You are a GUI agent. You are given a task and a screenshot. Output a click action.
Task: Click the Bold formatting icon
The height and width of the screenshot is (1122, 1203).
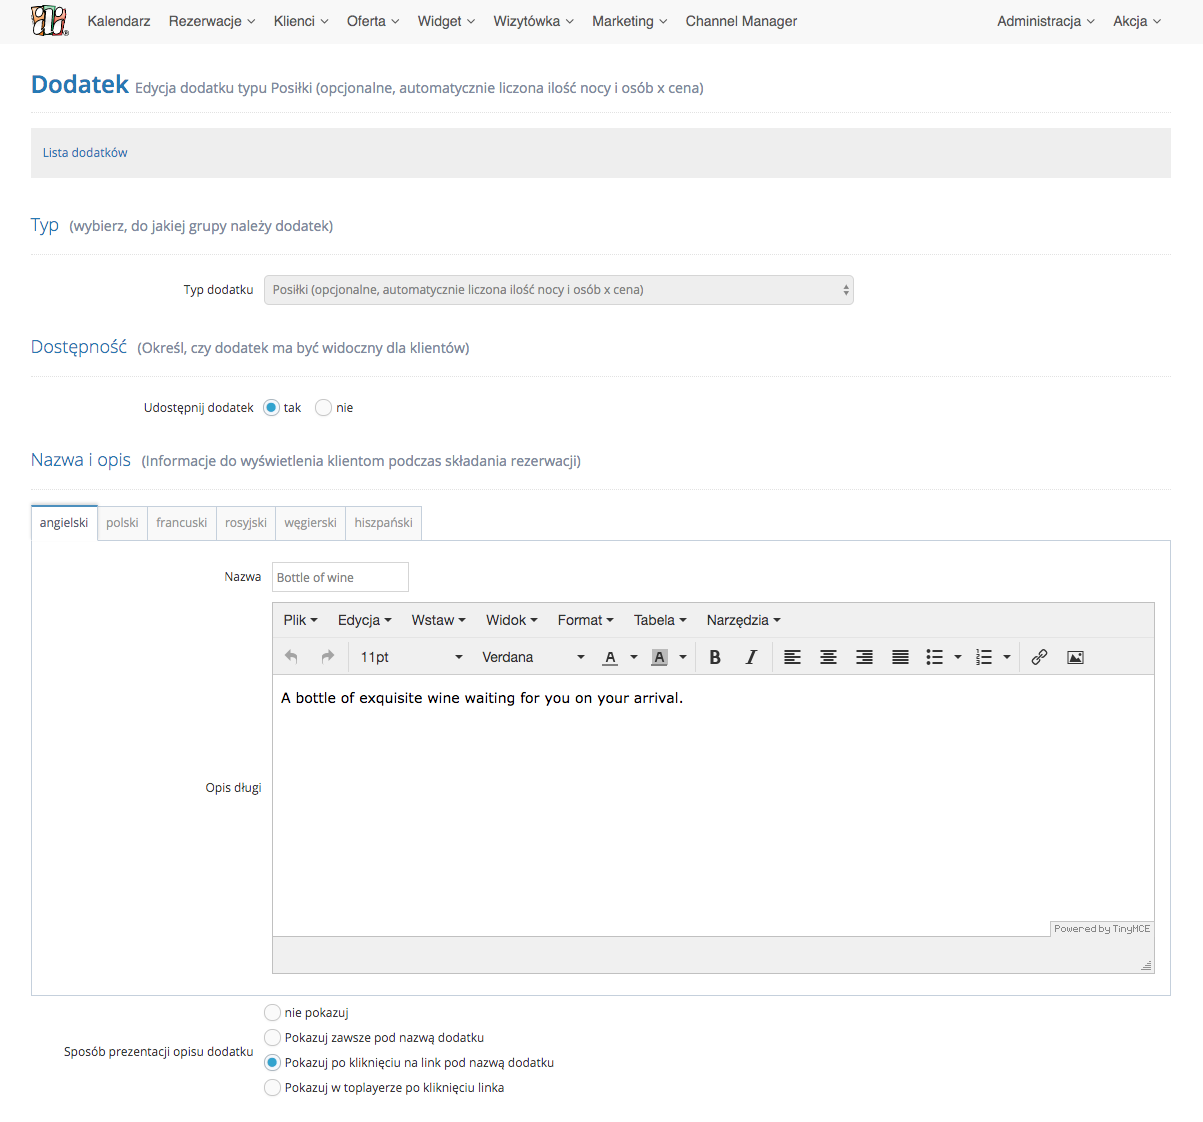(x=715, y=657)
